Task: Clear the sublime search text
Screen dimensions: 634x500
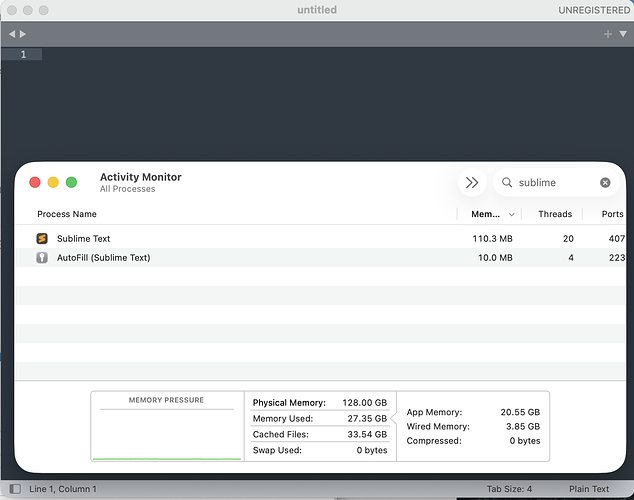Action: point(605,183)
